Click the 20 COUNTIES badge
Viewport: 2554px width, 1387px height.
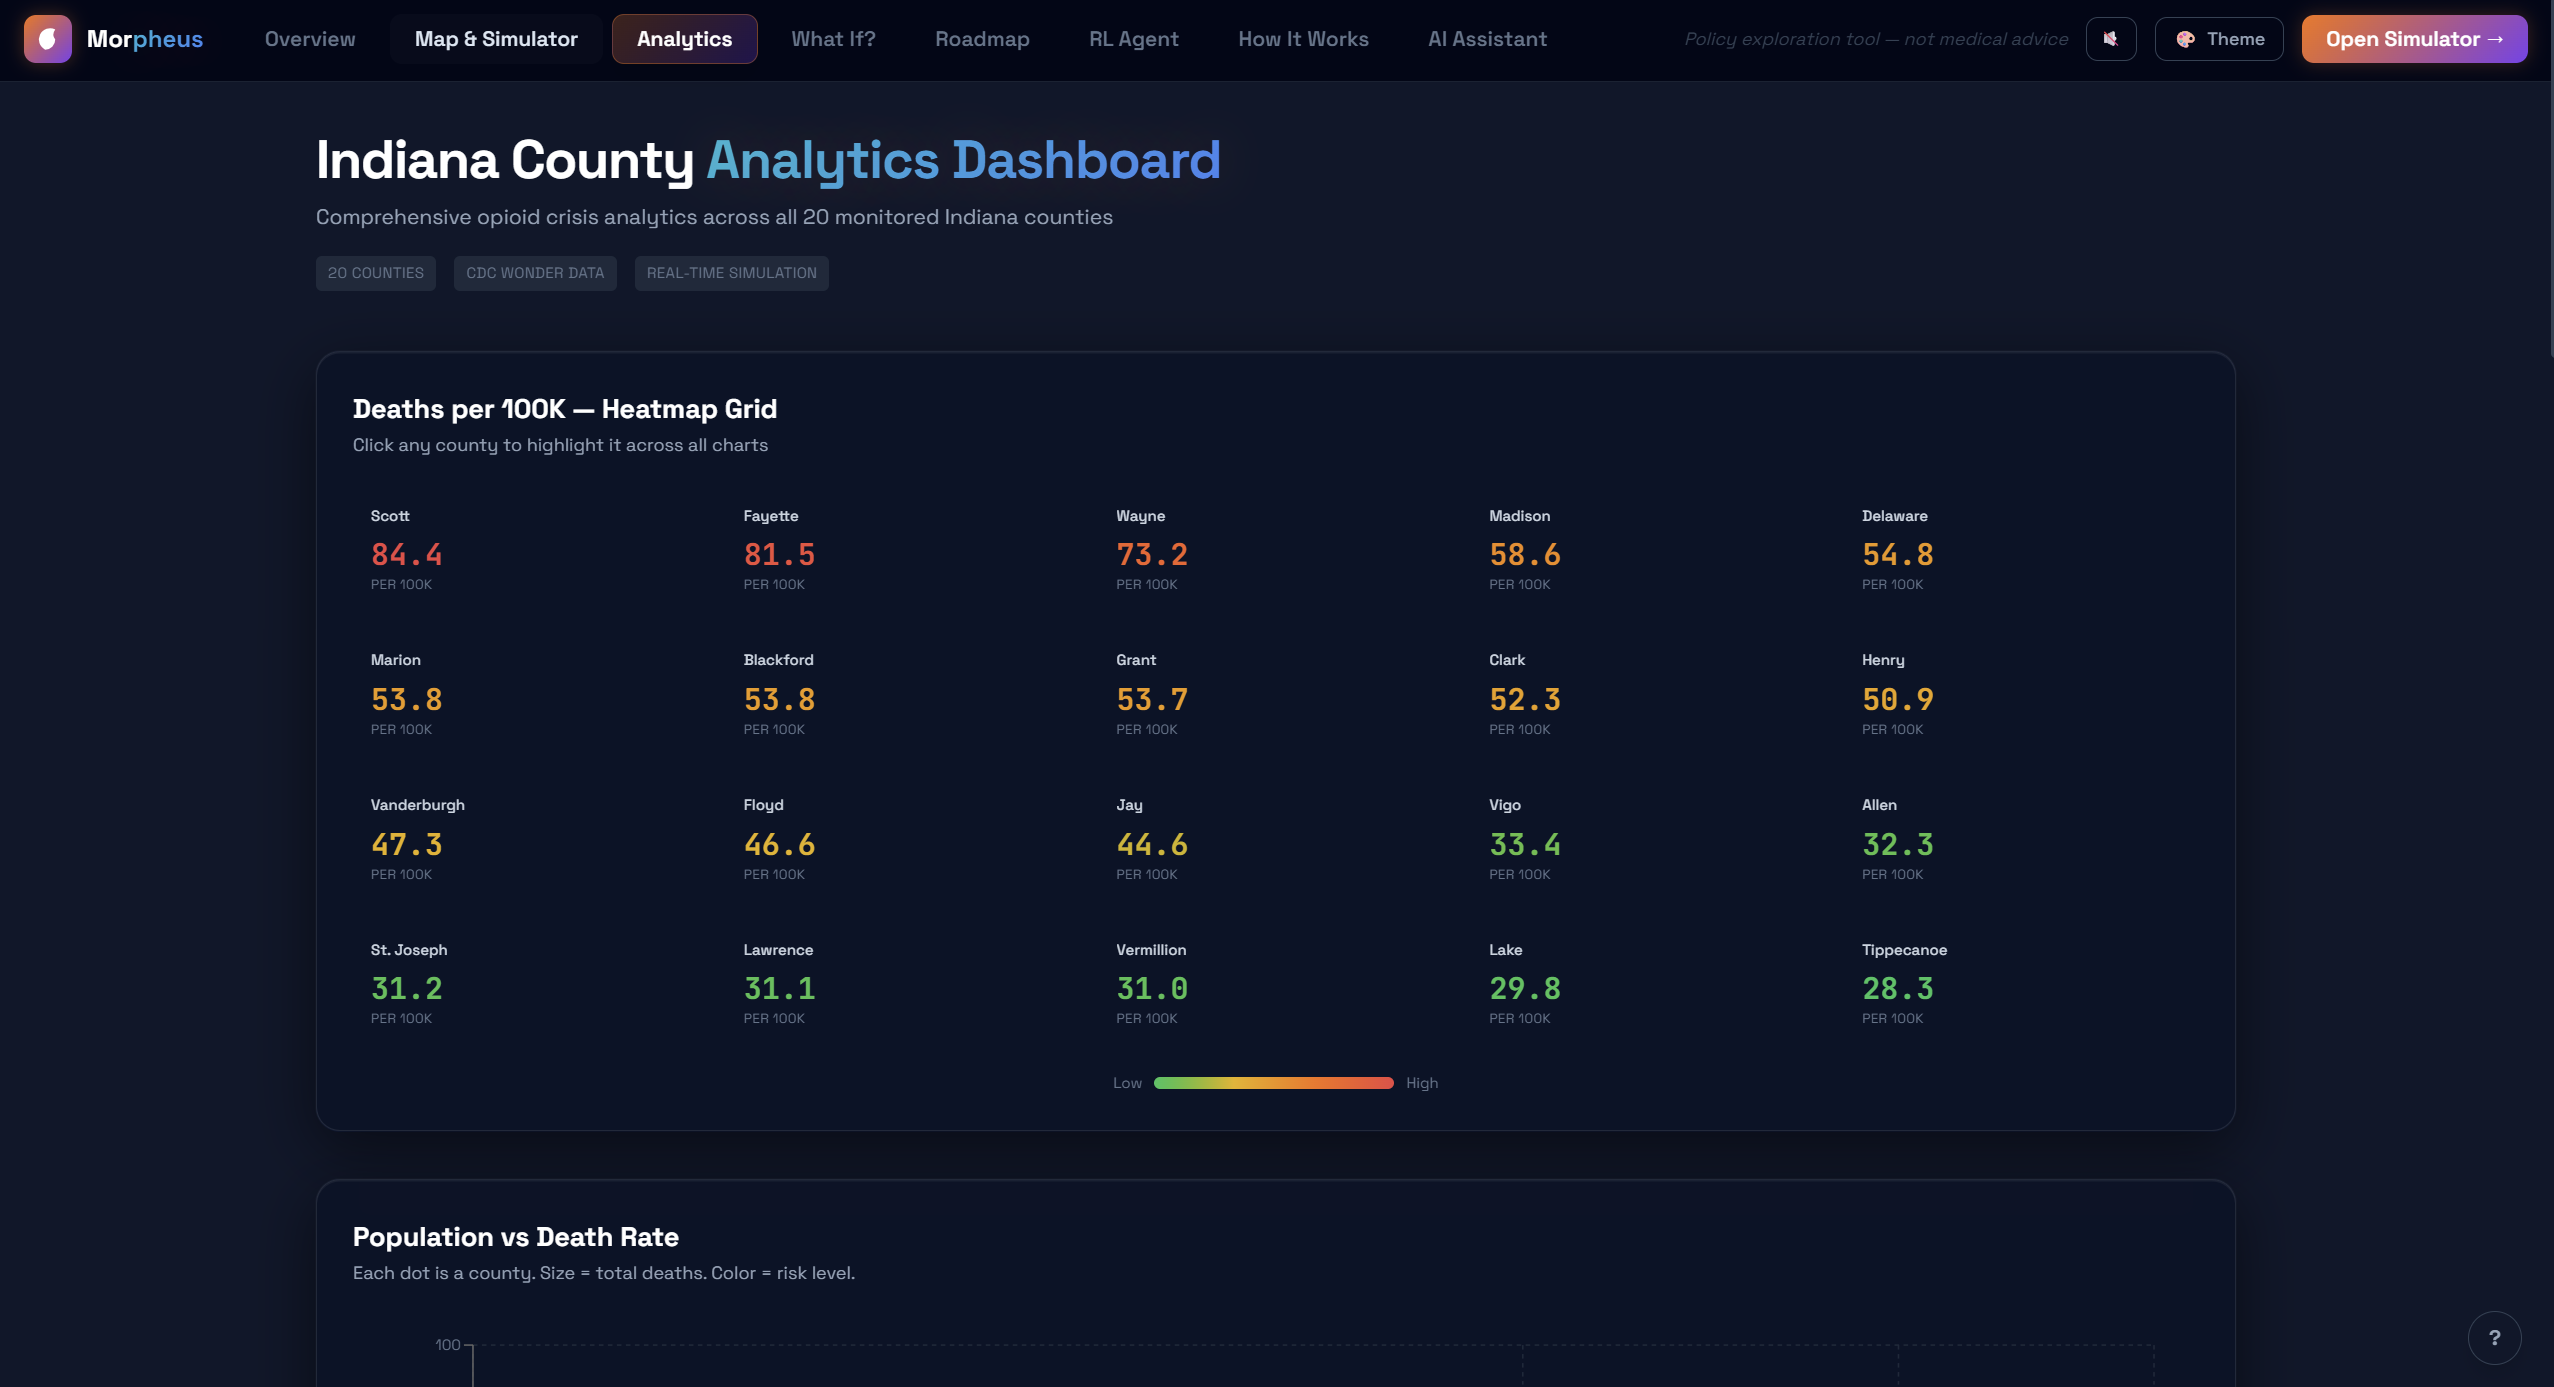pos(375,273)
